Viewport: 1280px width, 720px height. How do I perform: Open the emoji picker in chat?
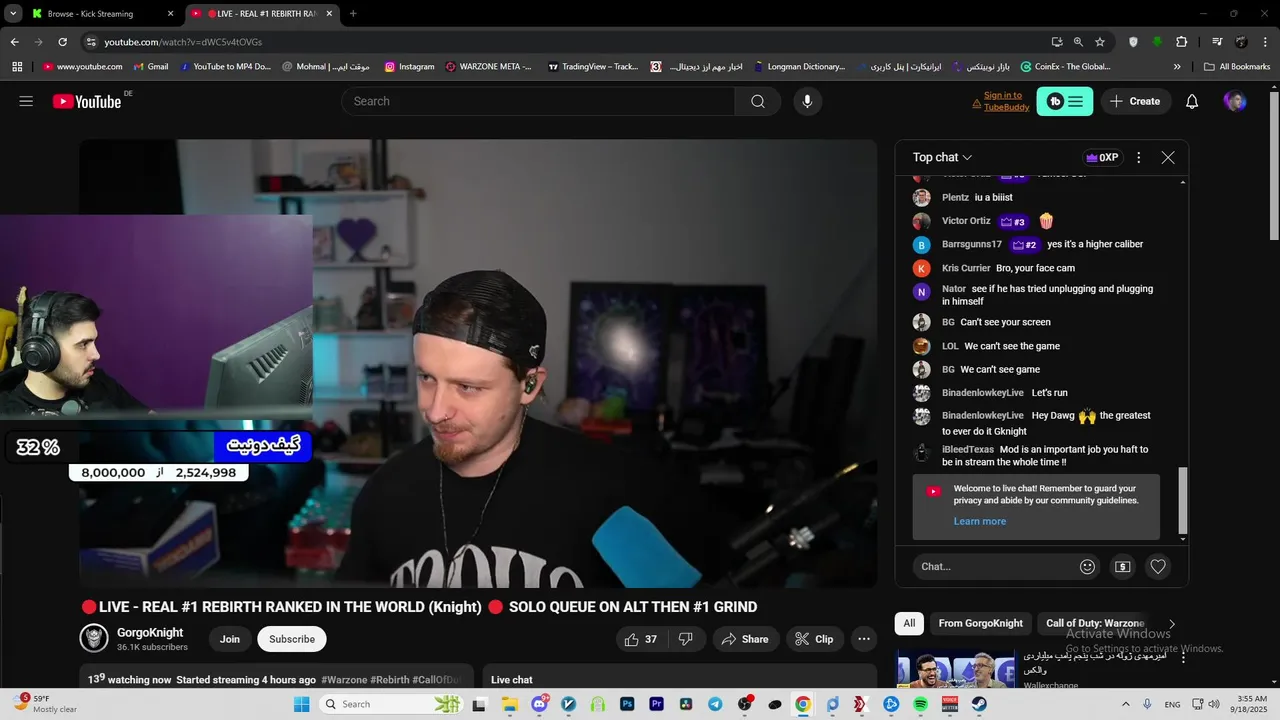[x=1087, y=566]
